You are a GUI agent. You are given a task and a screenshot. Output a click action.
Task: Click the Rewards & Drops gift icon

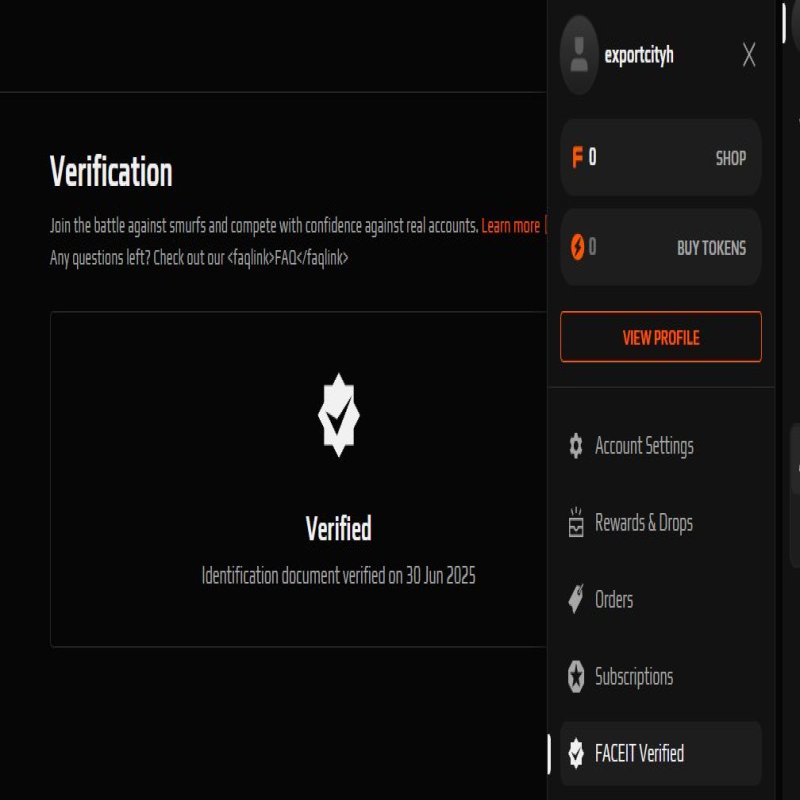tap(574, 523)
